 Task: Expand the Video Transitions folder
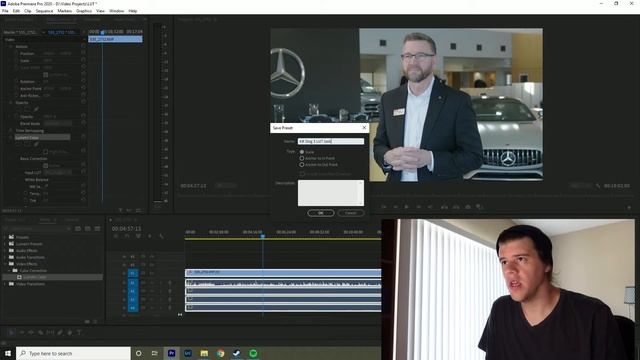coord(5,284)
